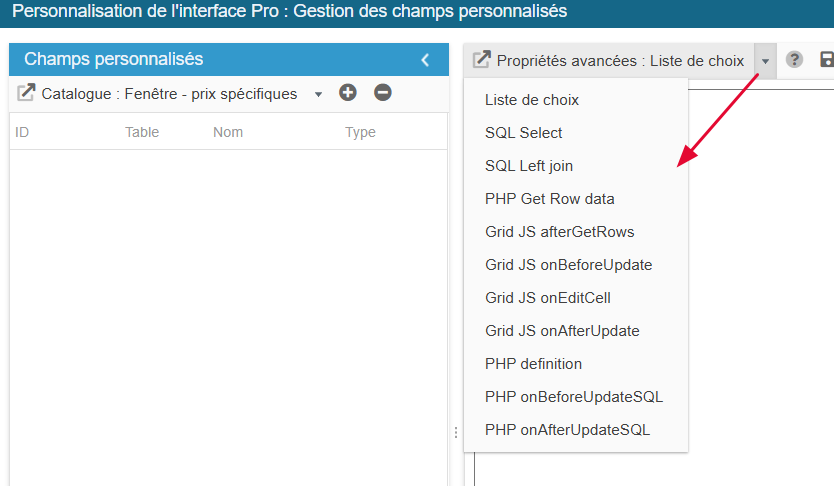
Task: Open the Catalogue window selector dropdown
Action: click(x=318, y=94)
